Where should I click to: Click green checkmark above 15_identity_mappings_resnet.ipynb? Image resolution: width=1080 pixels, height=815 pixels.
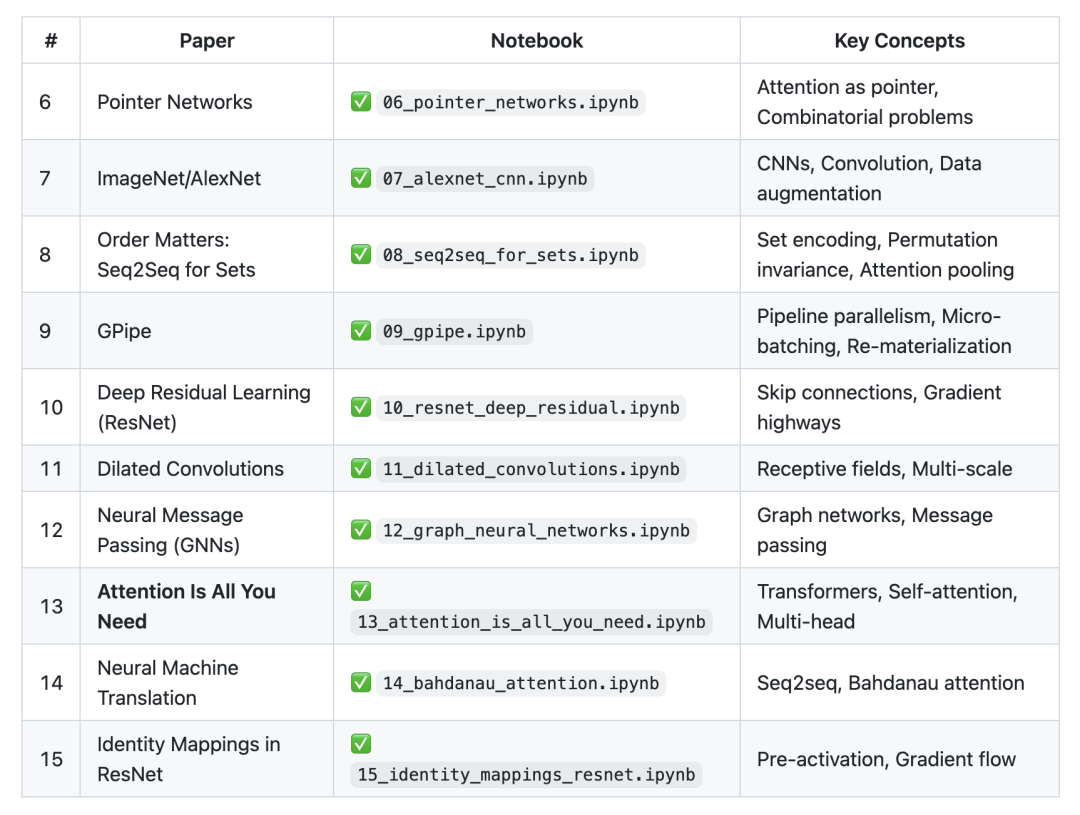(361, 744)
